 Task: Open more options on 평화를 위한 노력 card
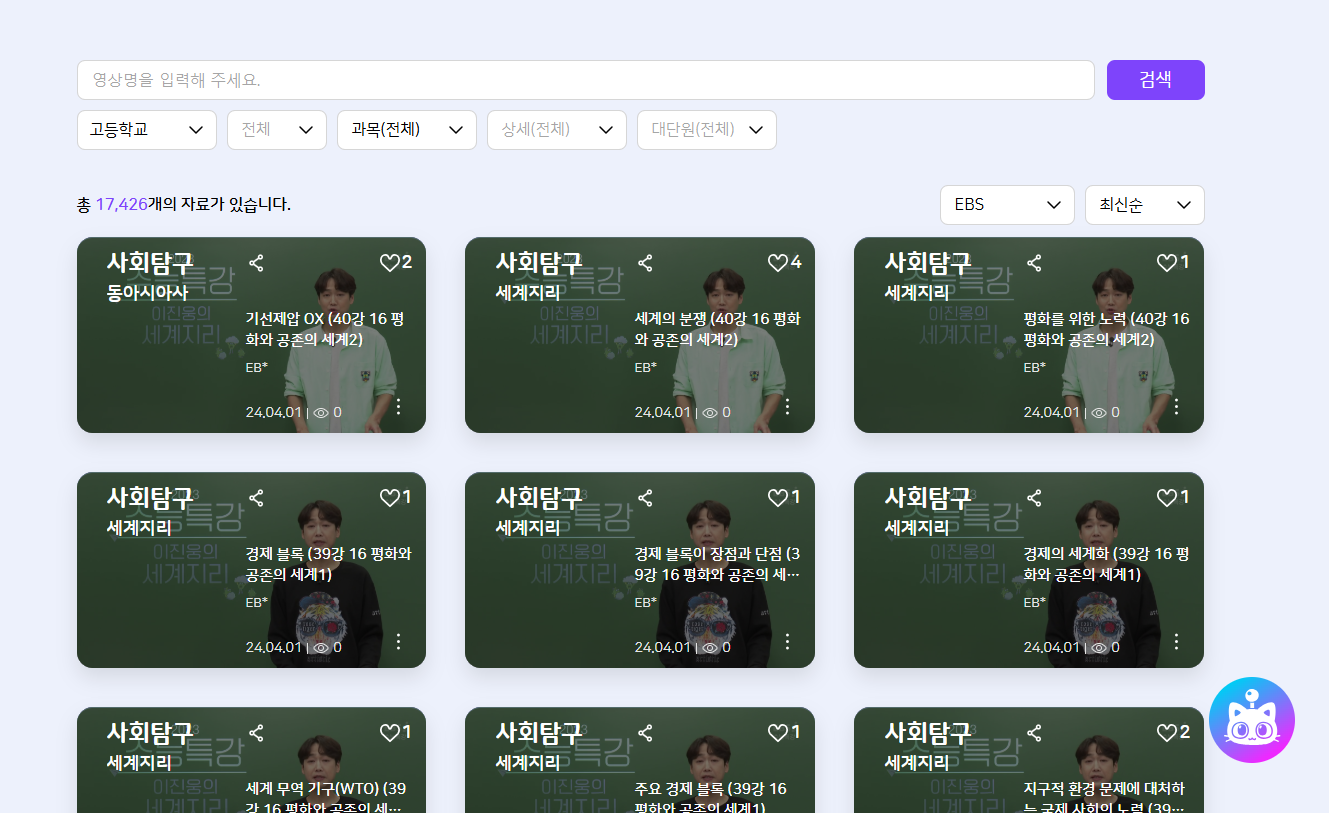[x=1176, y=406]
